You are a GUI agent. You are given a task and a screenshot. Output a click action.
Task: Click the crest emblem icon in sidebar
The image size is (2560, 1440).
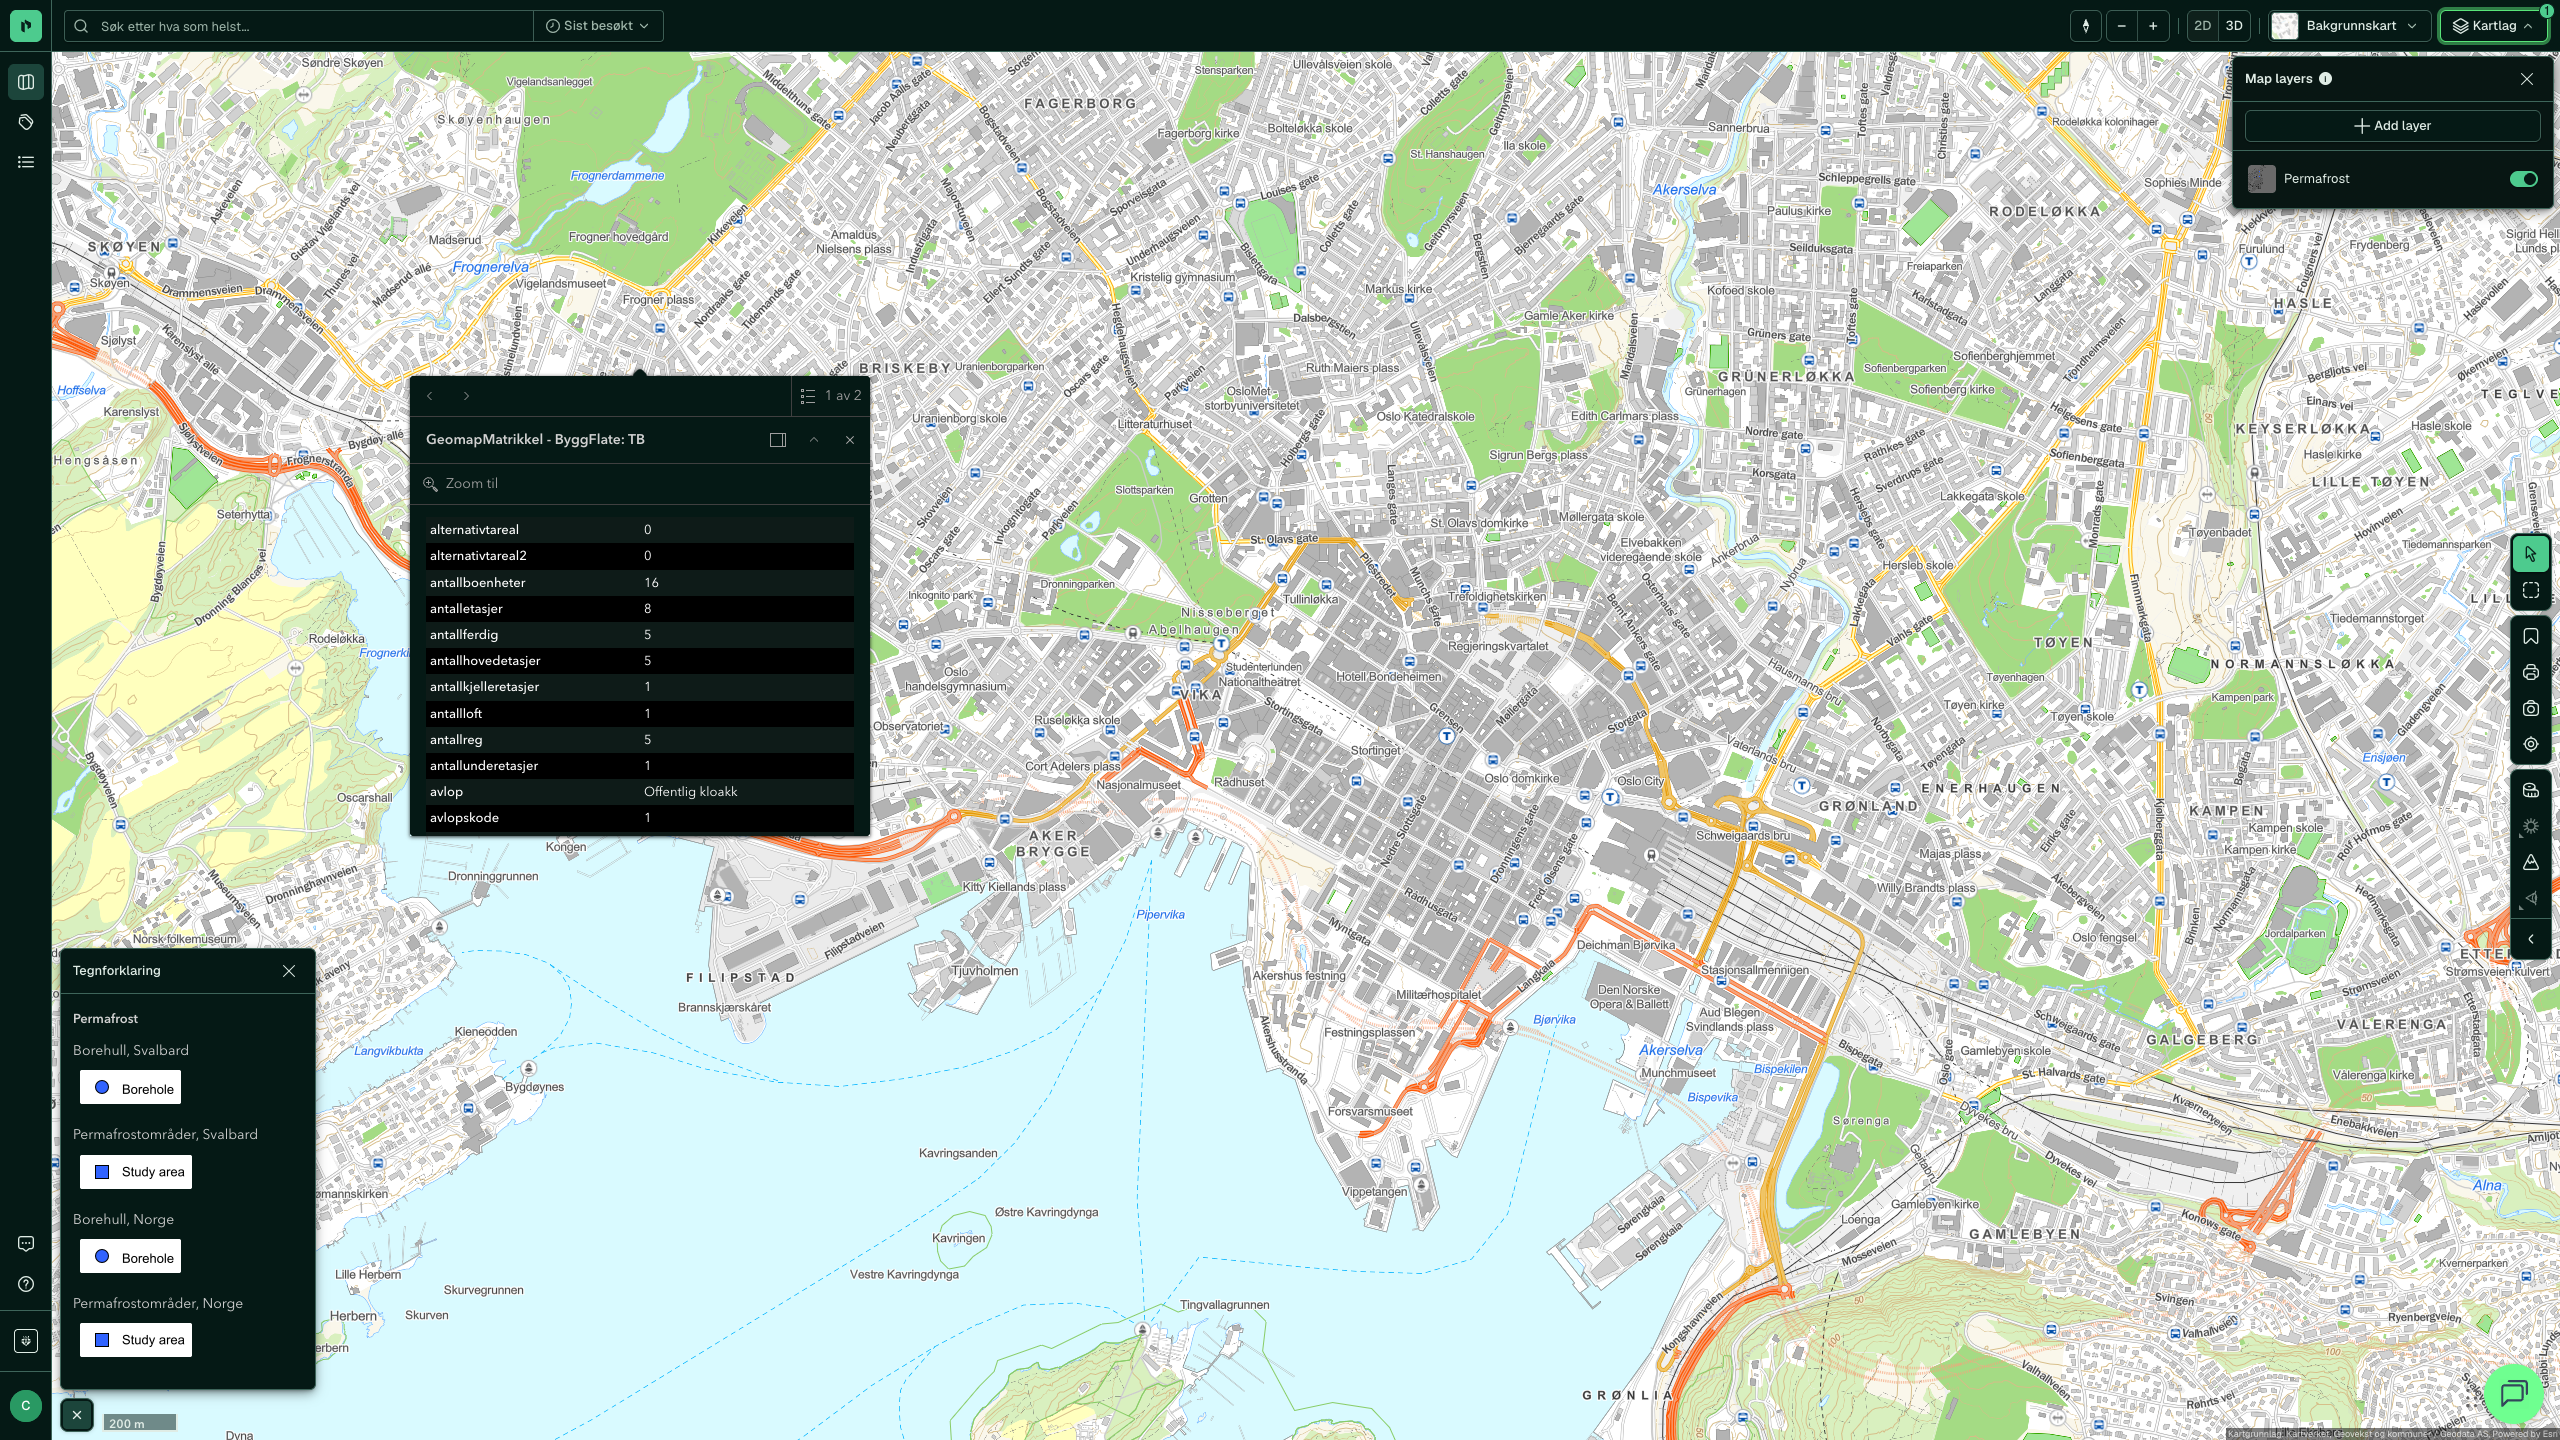tap(26, 1340)
